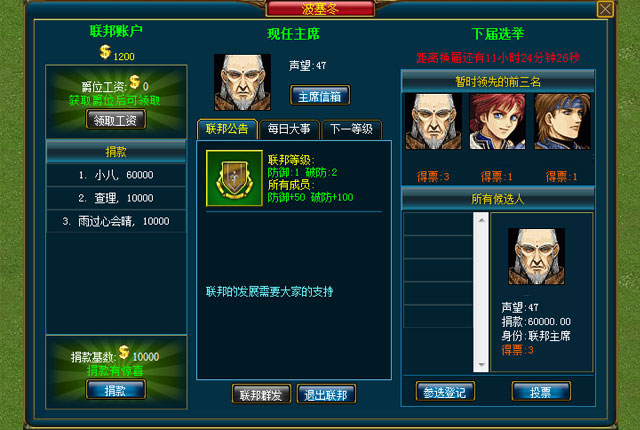
Task: Switch to the 每日大事 tab
Action: [x=289, y=129]
